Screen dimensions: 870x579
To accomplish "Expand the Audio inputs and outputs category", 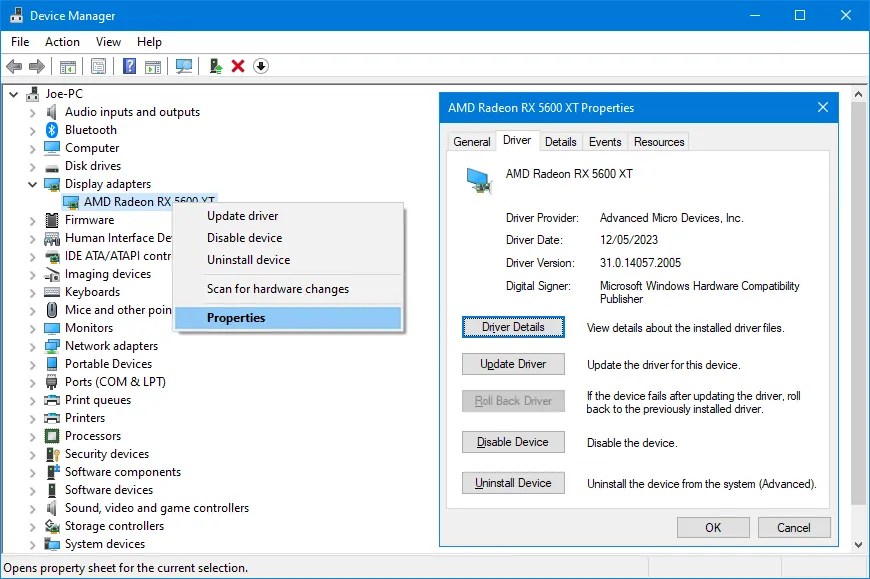I will click(x=32, y=113).
